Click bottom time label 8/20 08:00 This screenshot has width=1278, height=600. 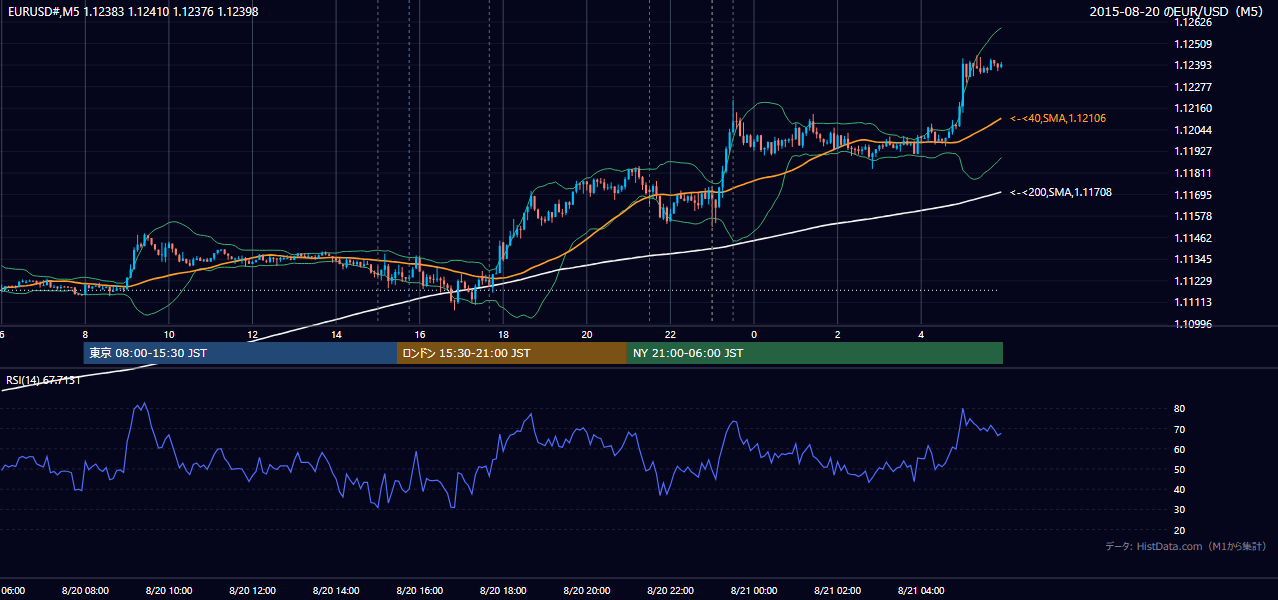tap(85, 591)
